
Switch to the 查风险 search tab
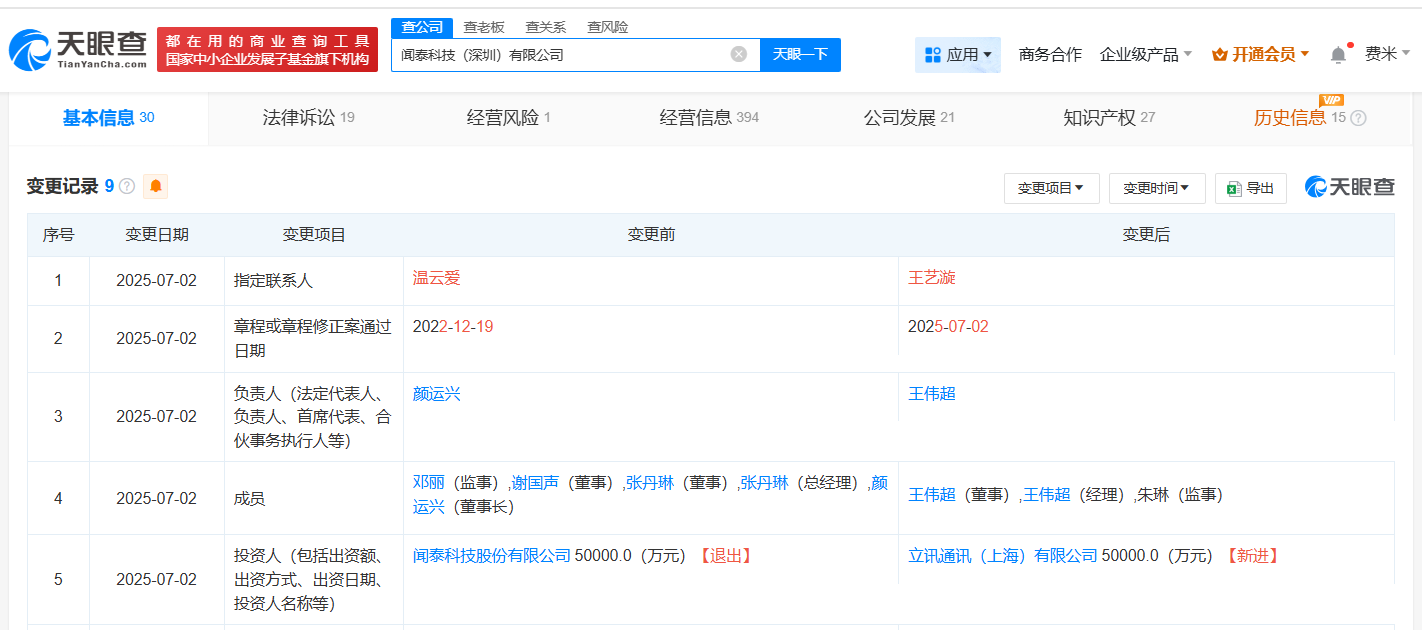coord(608,27)
